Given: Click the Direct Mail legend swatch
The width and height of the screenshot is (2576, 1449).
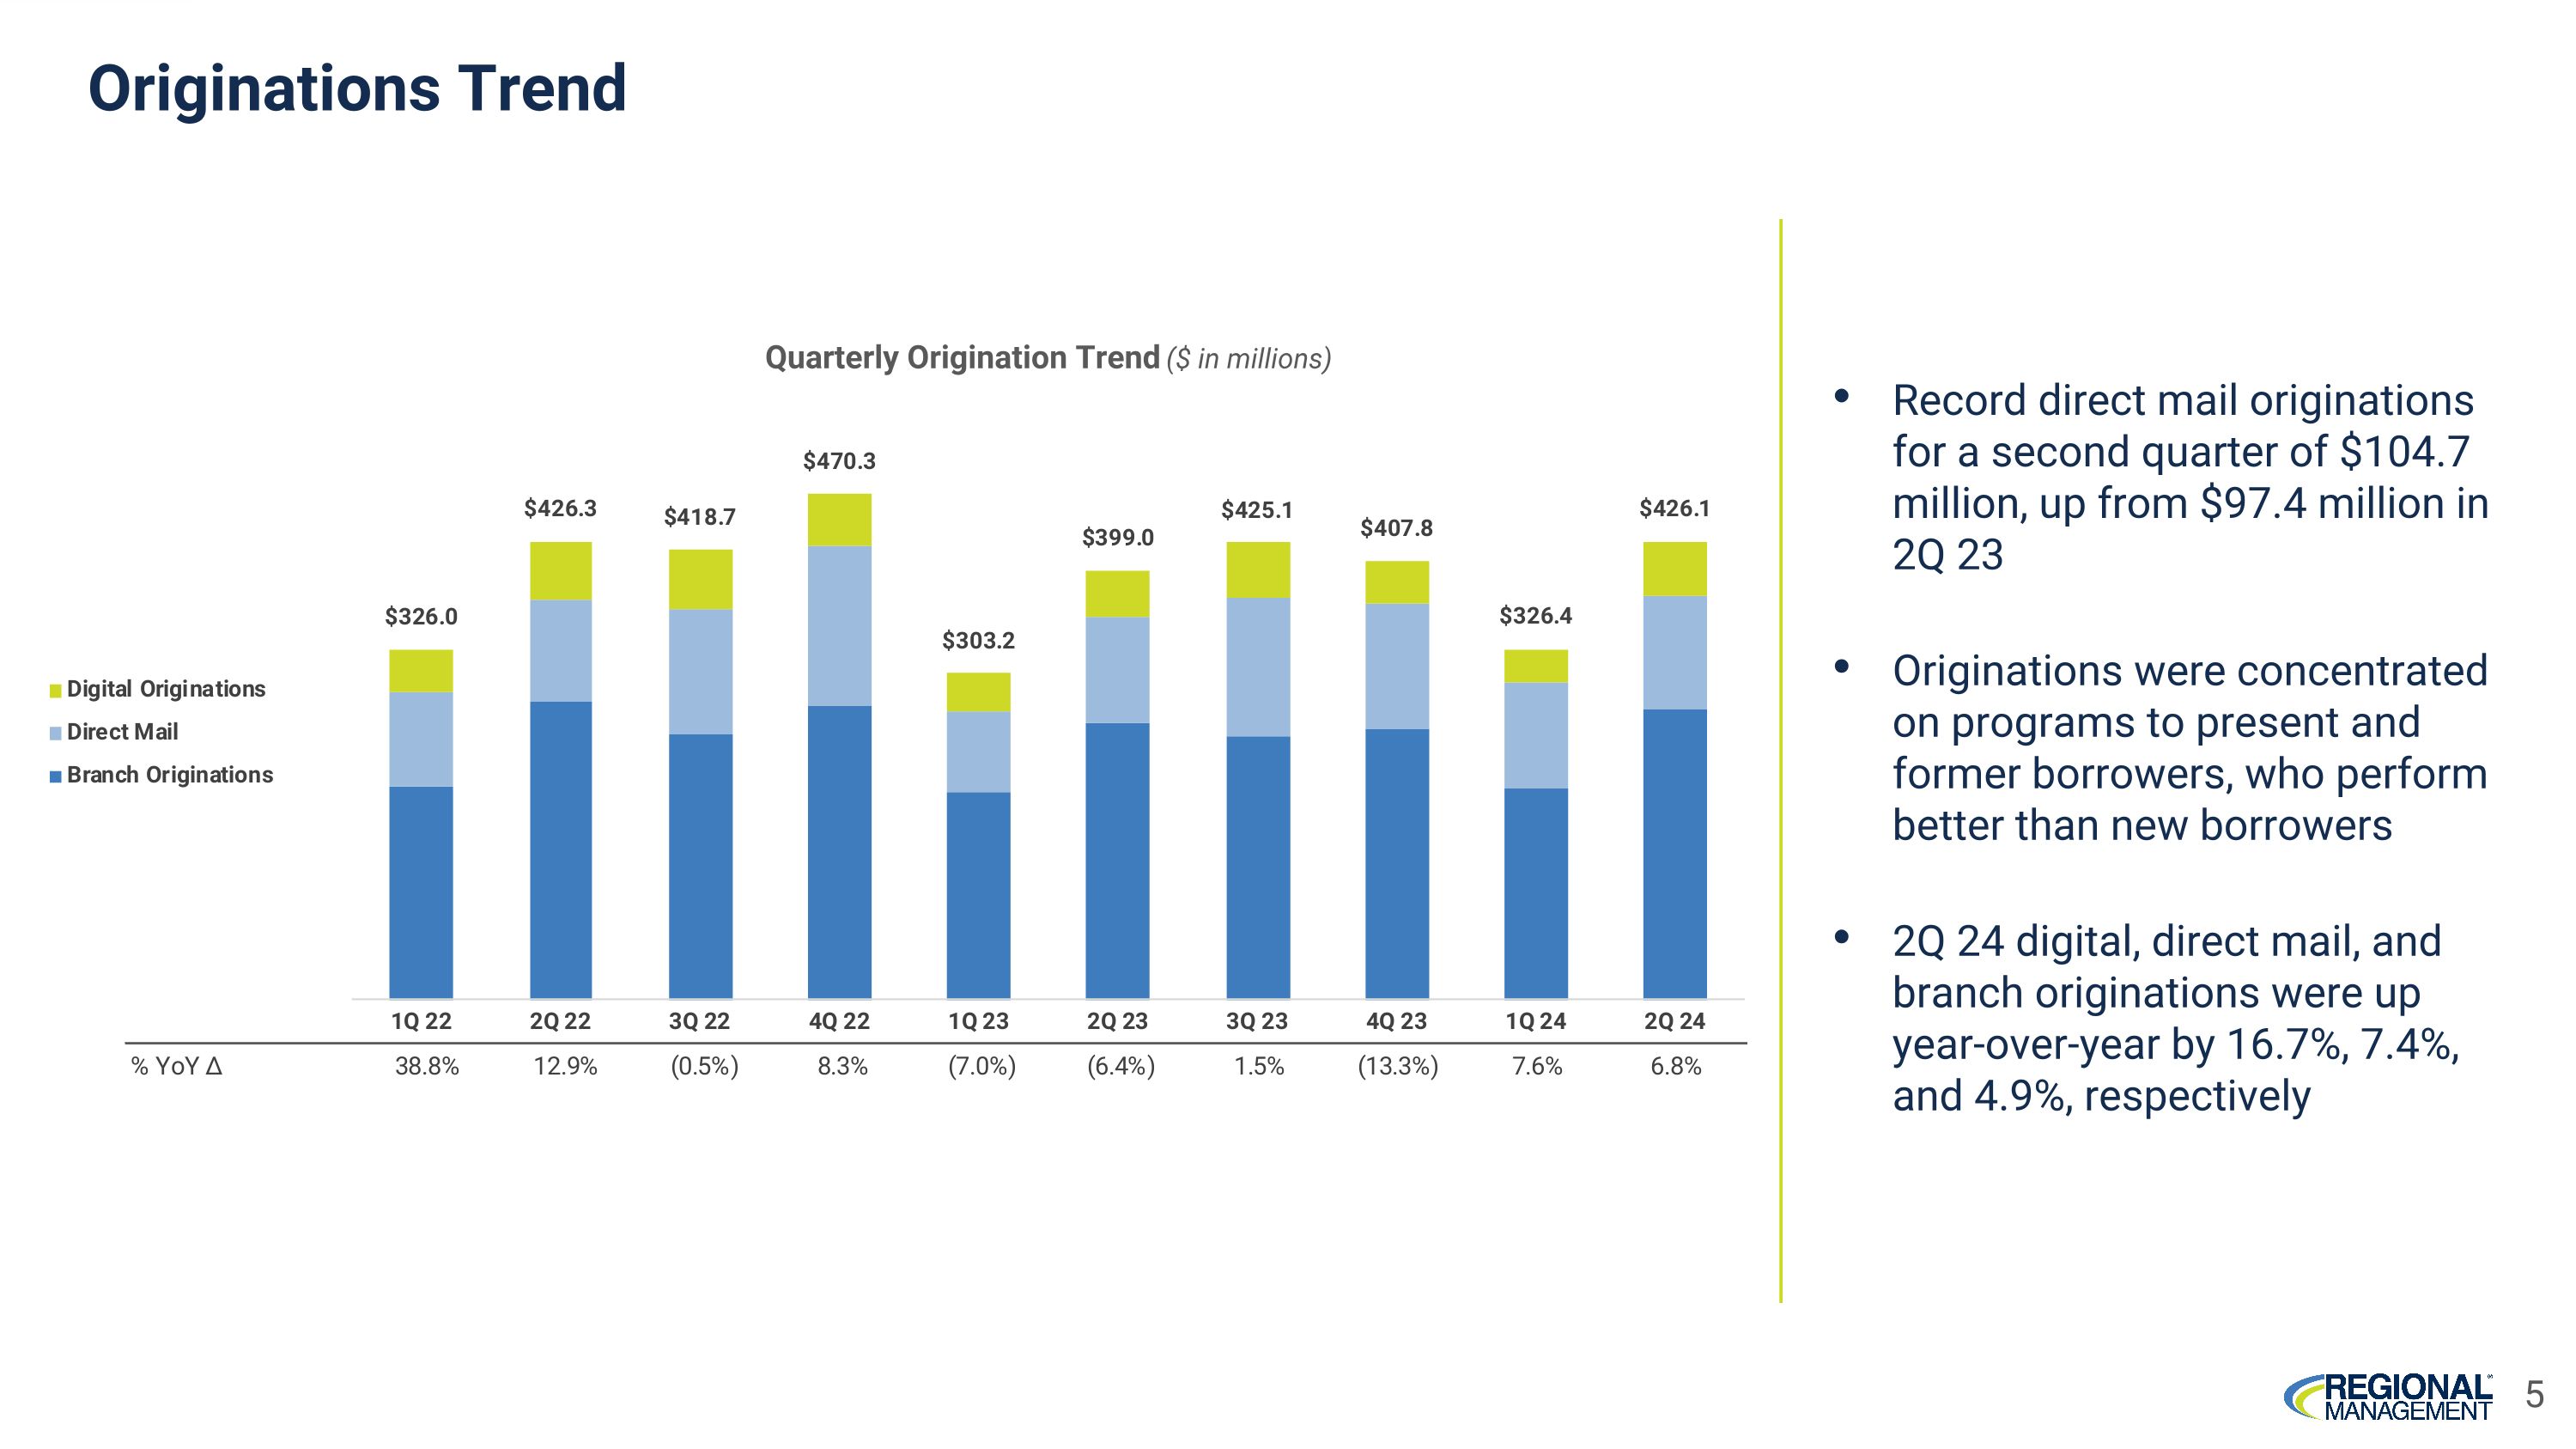Looking at the screenshot, I should [x=56, y=734].
